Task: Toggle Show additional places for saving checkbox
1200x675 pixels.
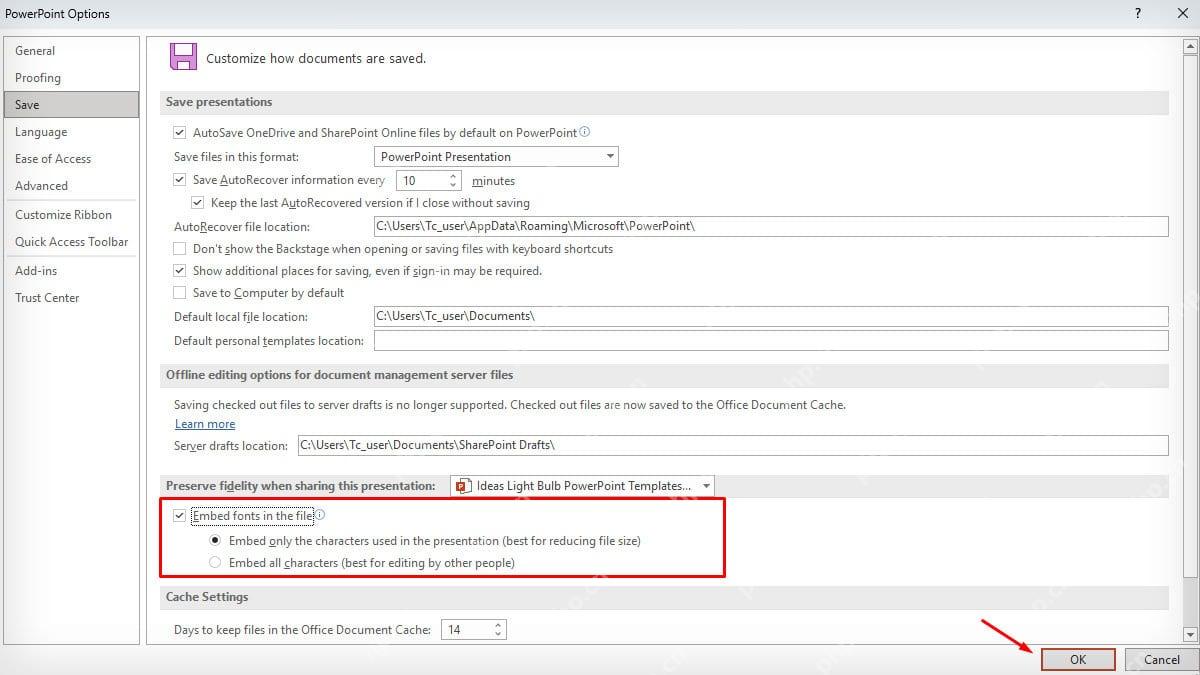Action: [180, 271]
